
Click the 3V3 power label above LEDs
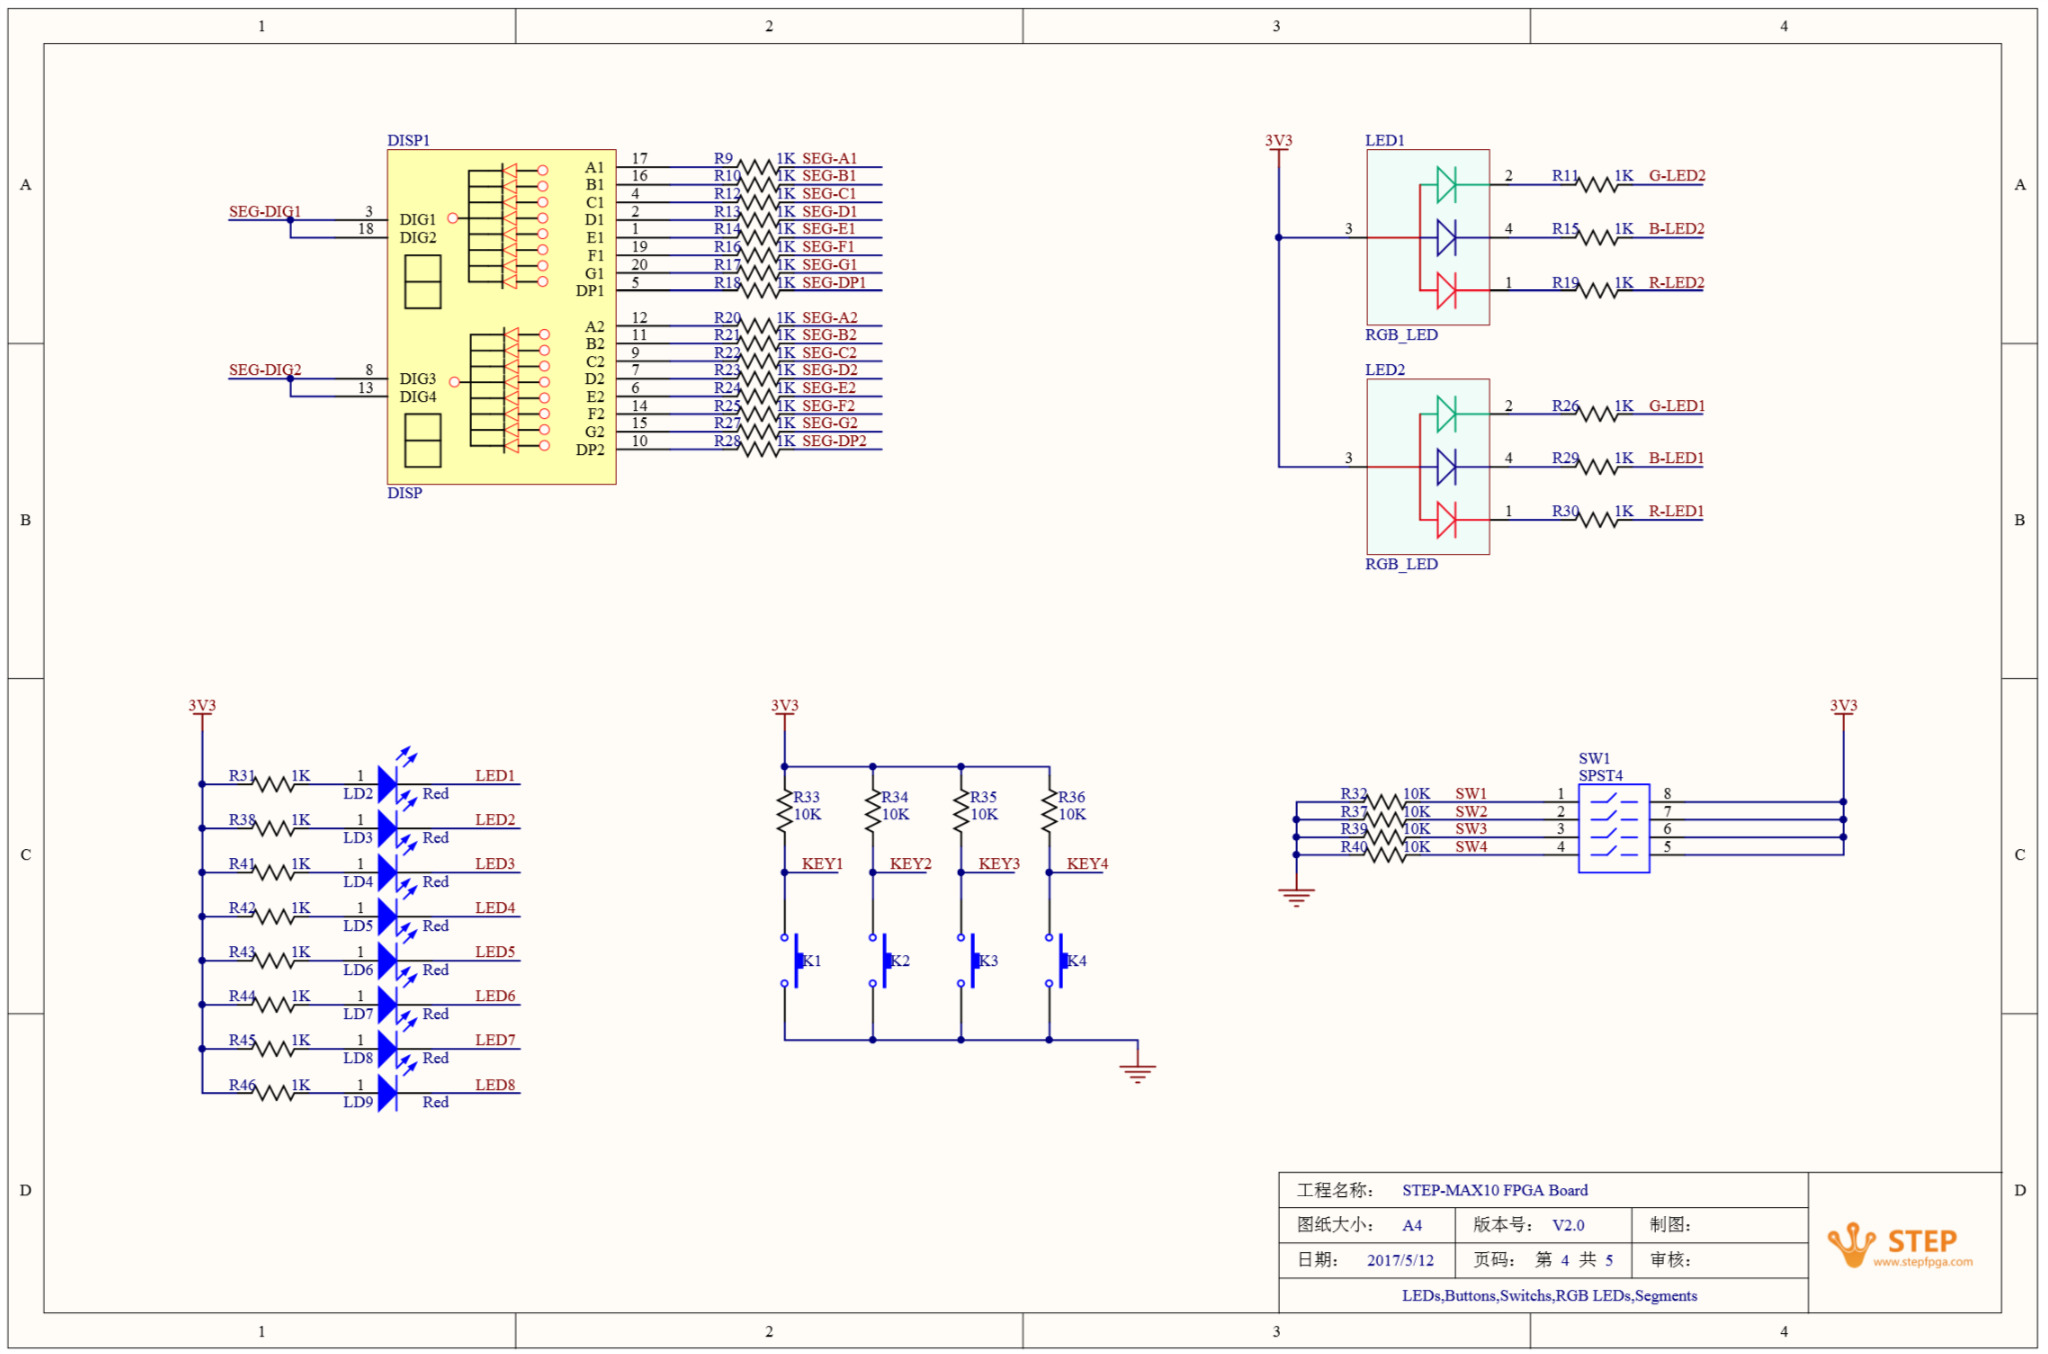click(x=202, y=705)
